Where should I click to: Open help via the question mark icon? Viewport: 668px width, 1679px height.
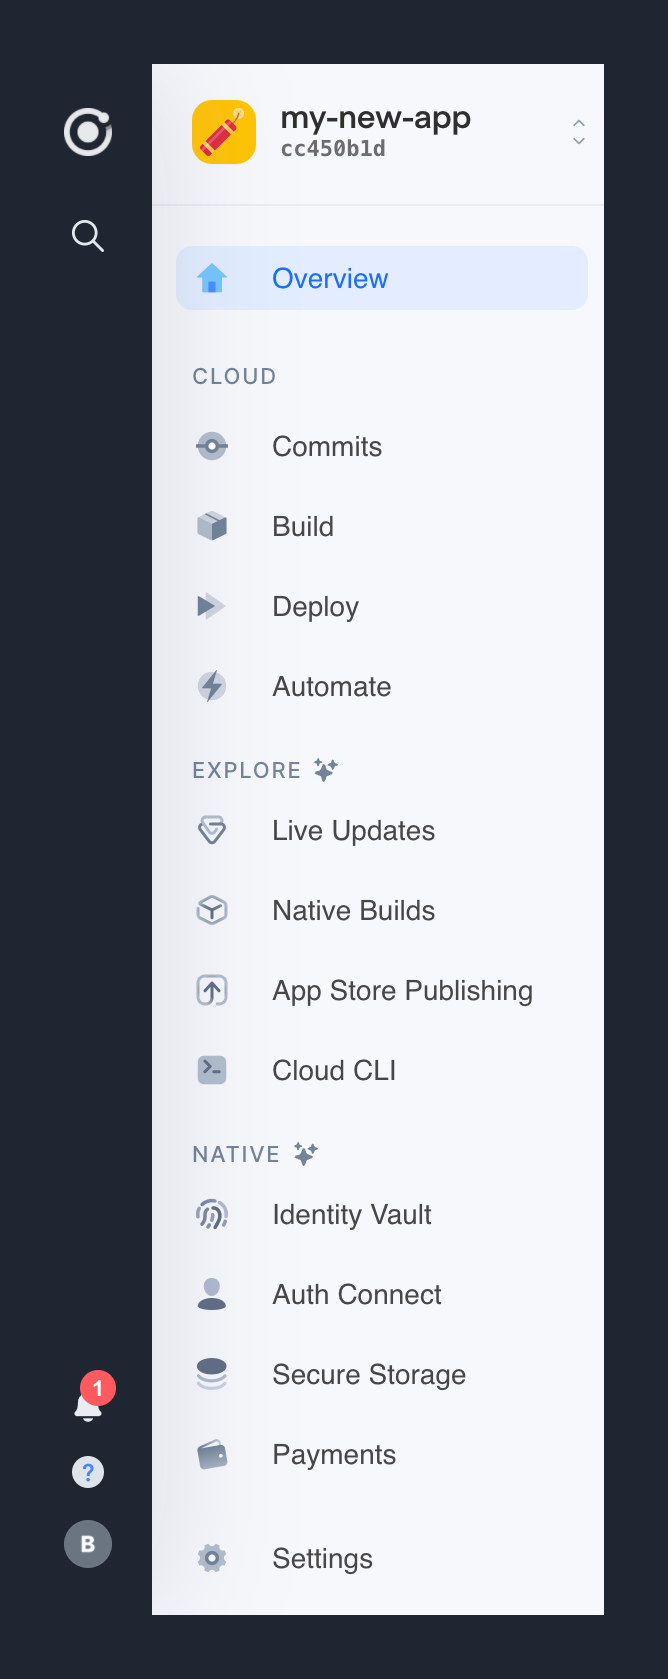88,1472
